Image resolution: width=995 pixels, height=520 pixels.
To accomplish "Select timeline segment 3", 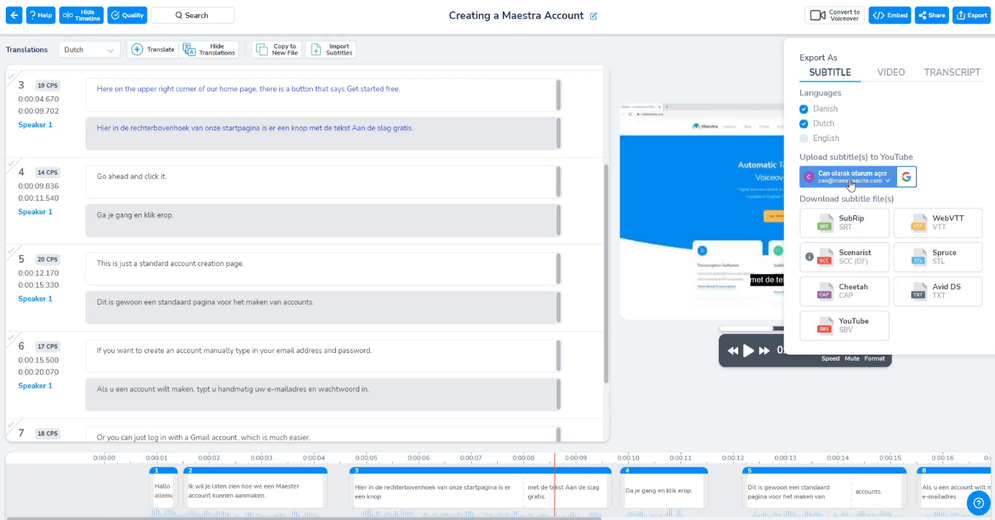I will click(480, 488).
